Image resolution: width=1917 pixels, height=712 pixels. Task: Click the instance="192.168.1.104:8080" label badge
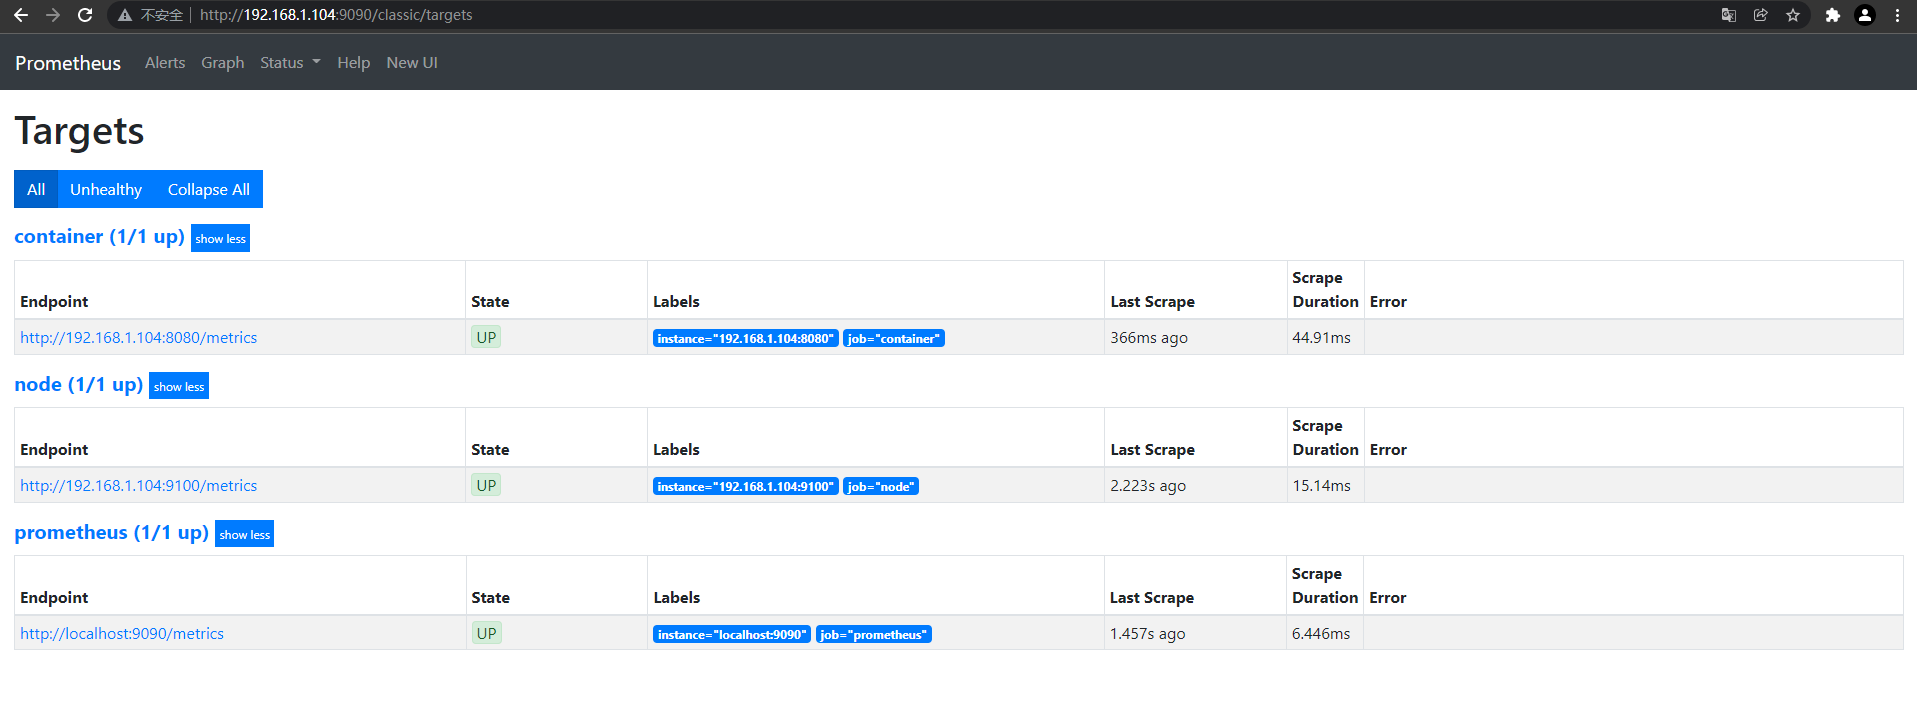click(745, 338)
